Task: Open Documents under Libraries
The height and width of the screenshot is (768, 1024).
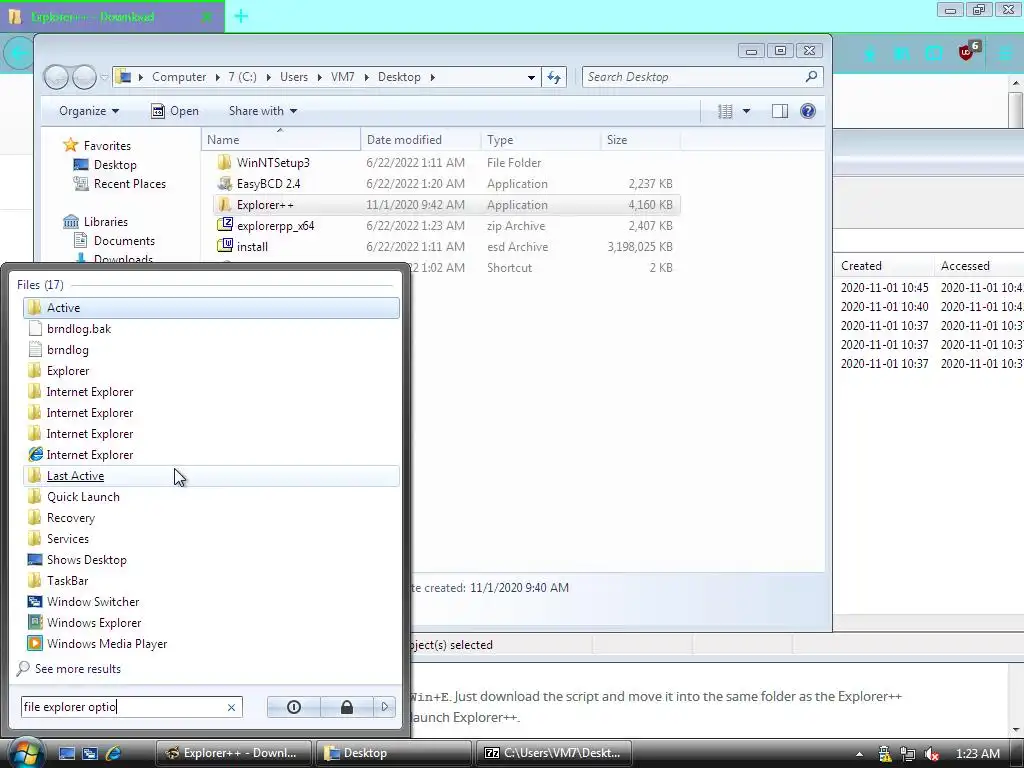Action: pyautogui.click(x=124, y=240)
